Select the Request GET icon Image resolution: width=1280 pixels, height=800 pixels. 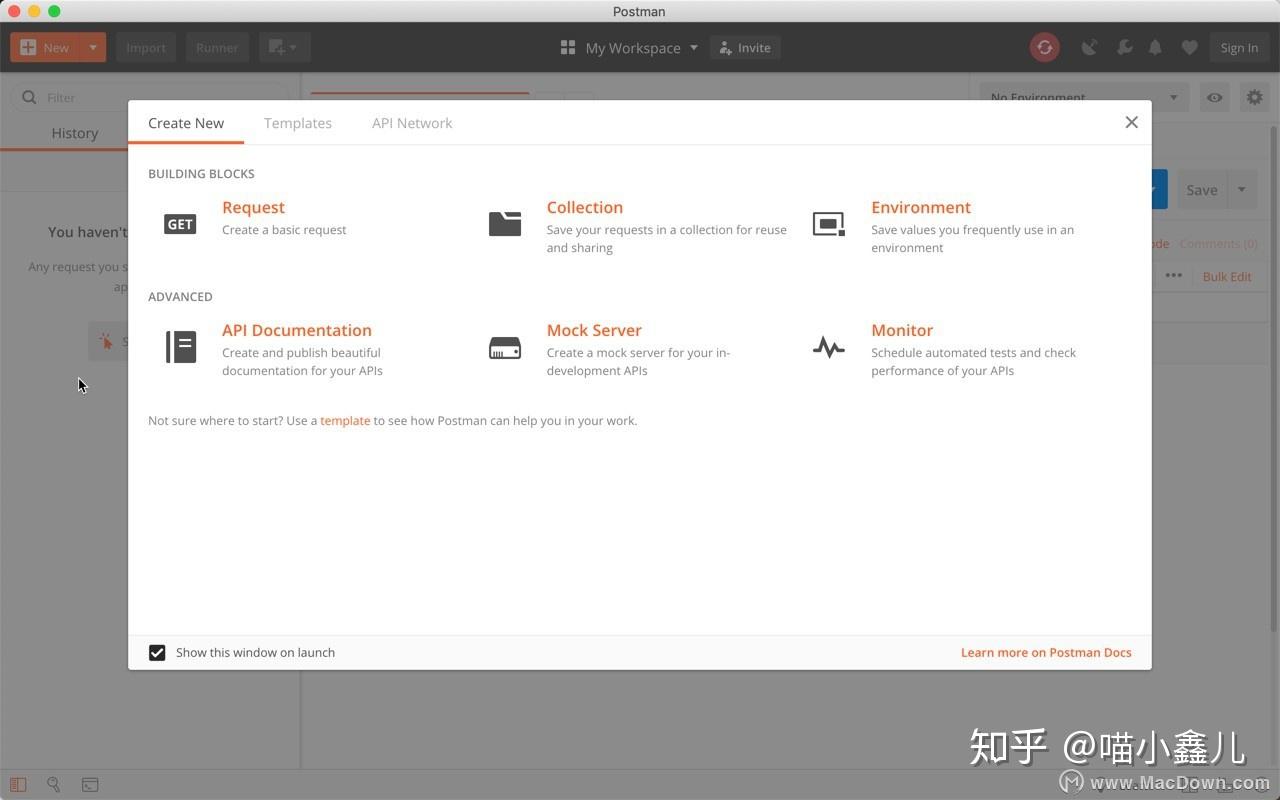tap(179, 223)
